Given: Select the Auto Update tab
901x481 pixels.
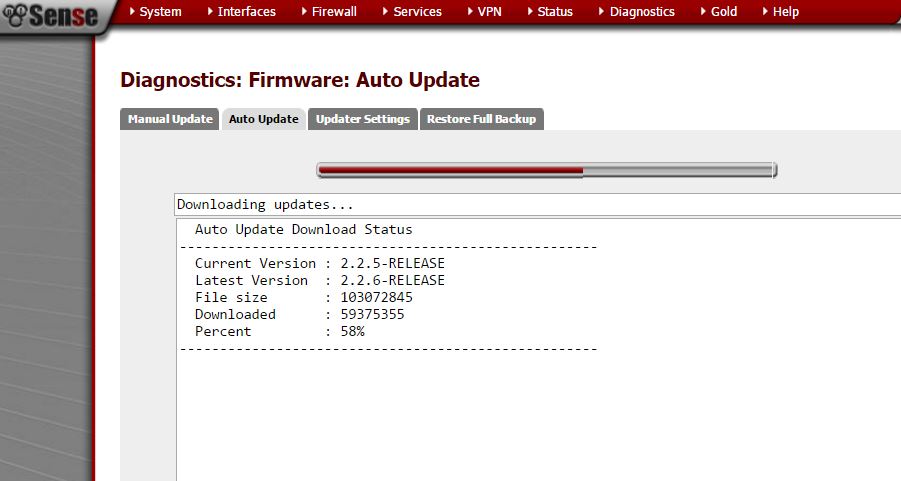Looking at the screenshot, I should [264, 119].
